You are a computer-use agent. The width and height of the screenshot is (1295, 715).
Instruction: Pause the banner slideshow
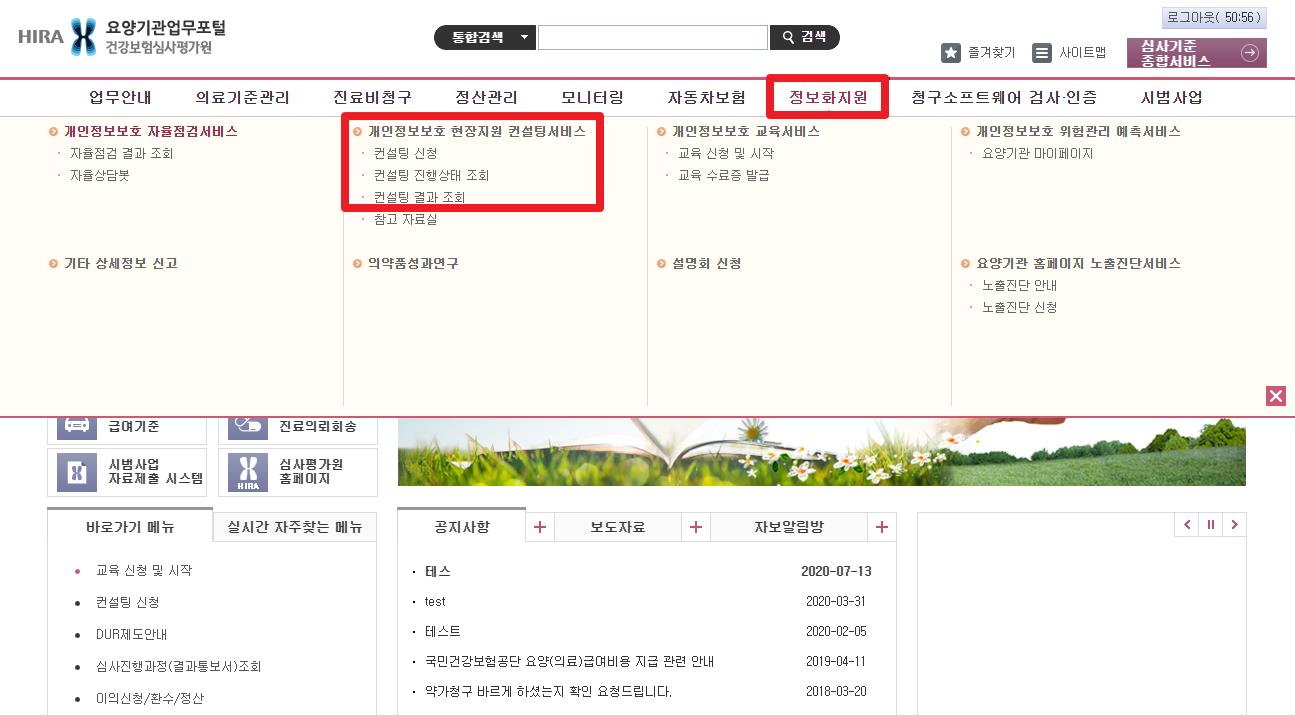pos(1211,525)
